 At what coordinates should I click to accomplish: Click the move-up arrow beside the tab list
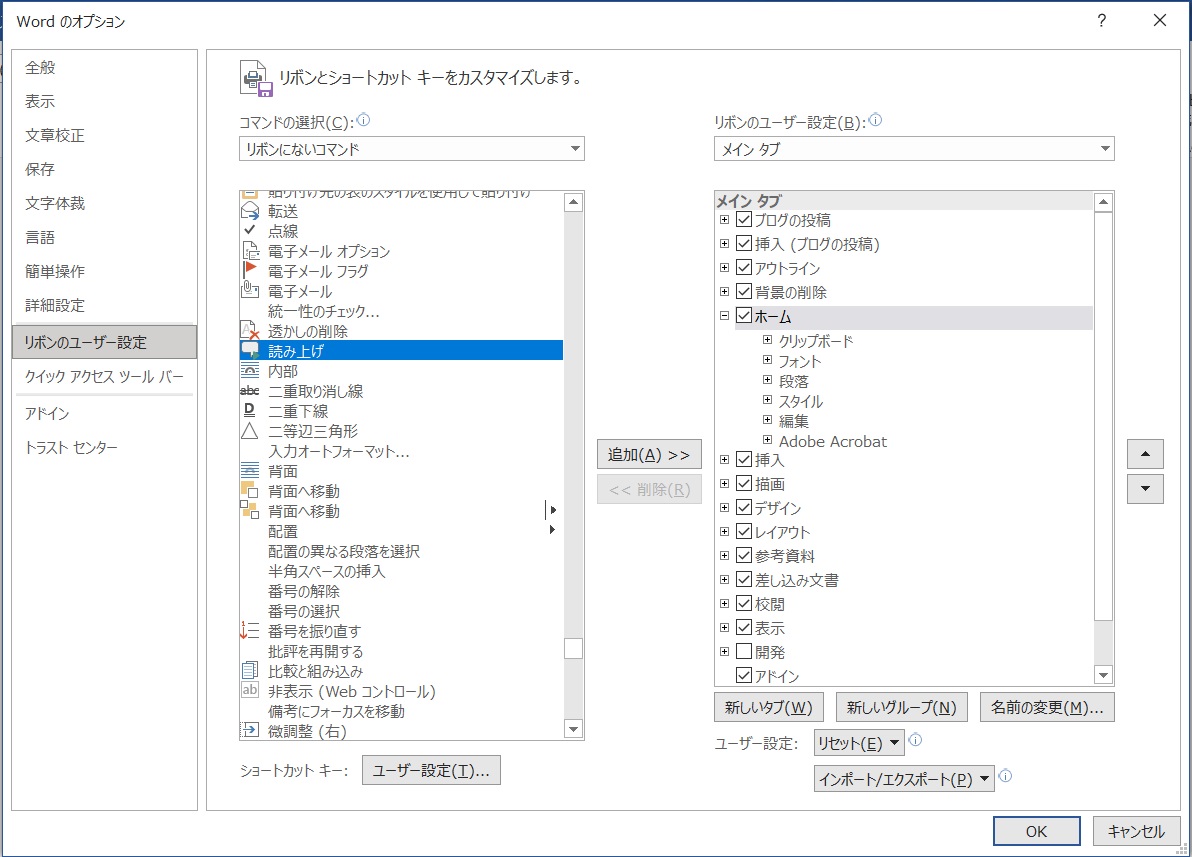tap(1145, 453)
